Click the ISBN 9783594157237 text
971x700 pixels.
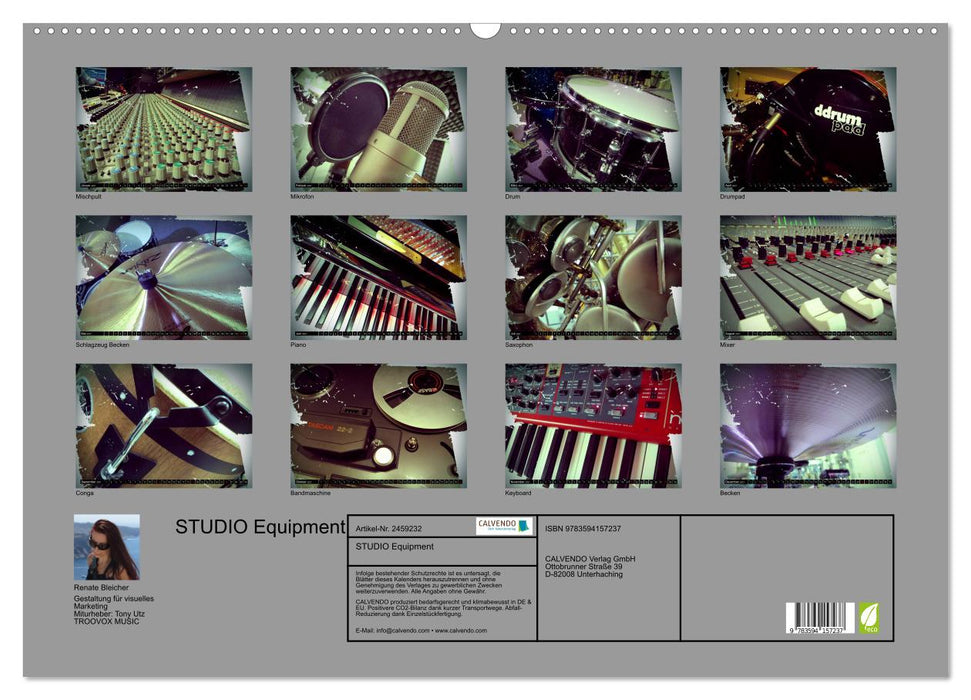583,528
